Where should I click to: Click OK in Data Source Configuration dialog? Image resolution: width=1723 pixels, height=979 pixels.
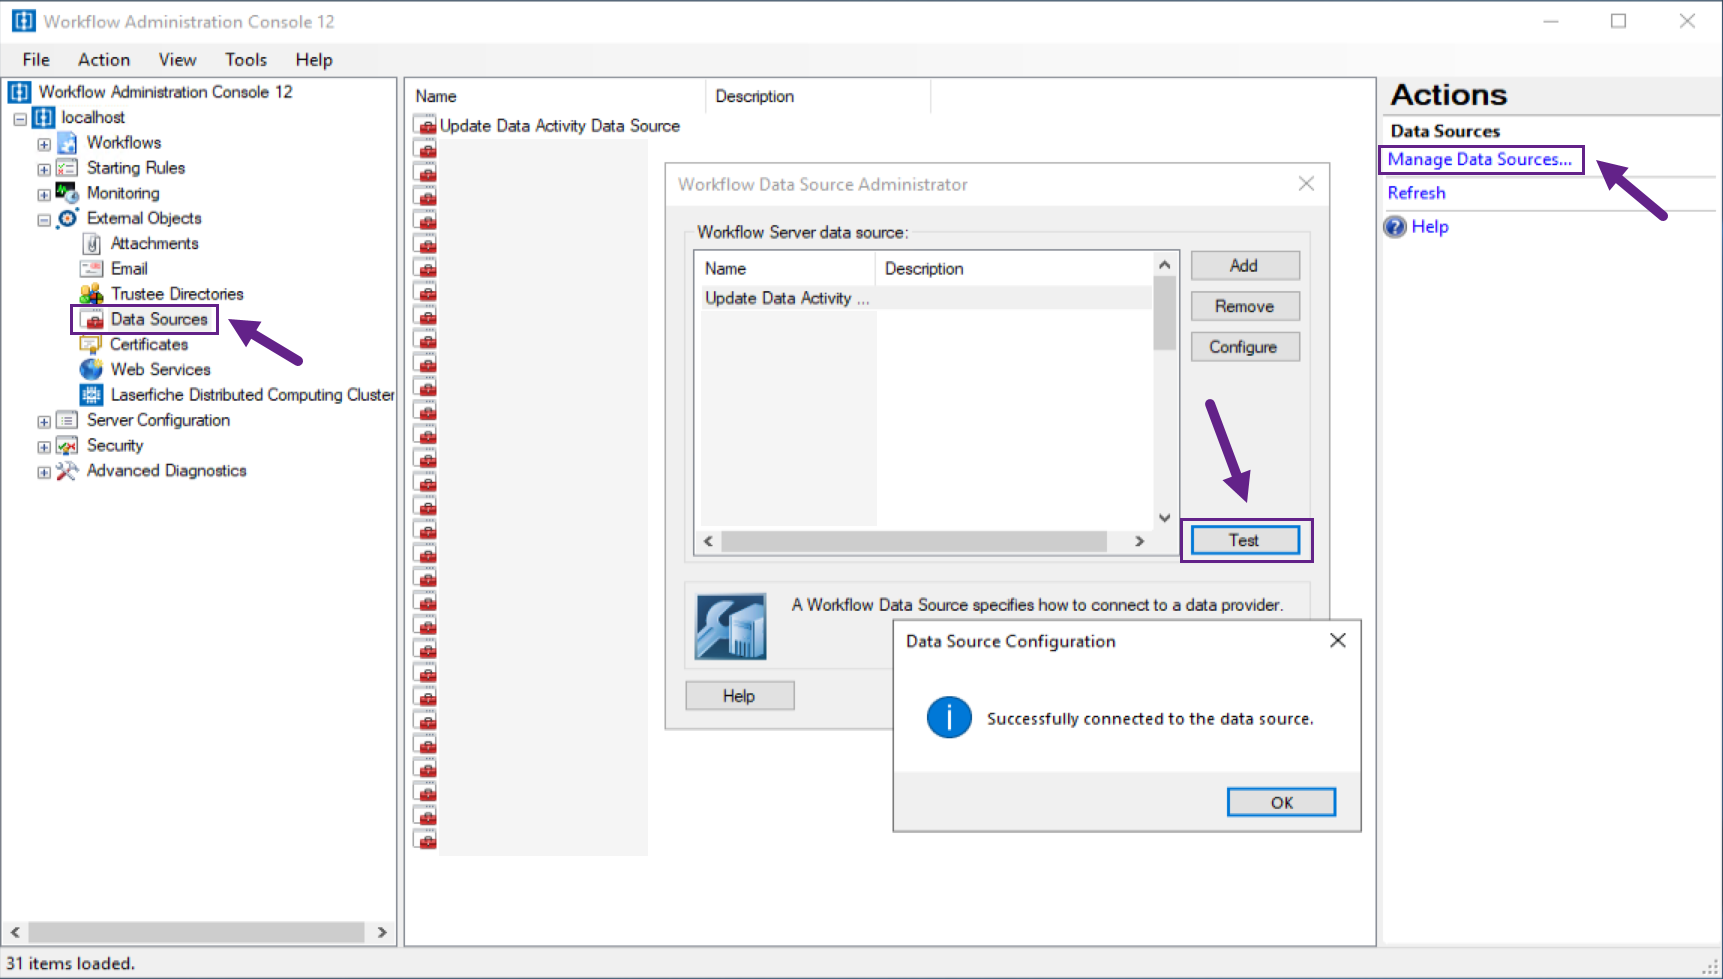[1282, 802]
